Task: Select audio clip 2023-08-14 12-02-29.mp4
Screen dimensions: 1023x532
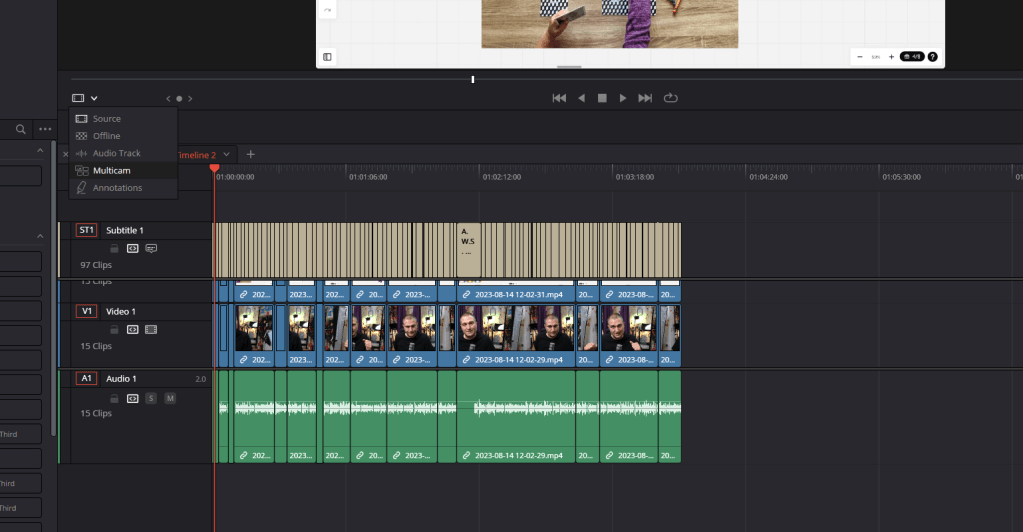Action: [x=516, y=416]
